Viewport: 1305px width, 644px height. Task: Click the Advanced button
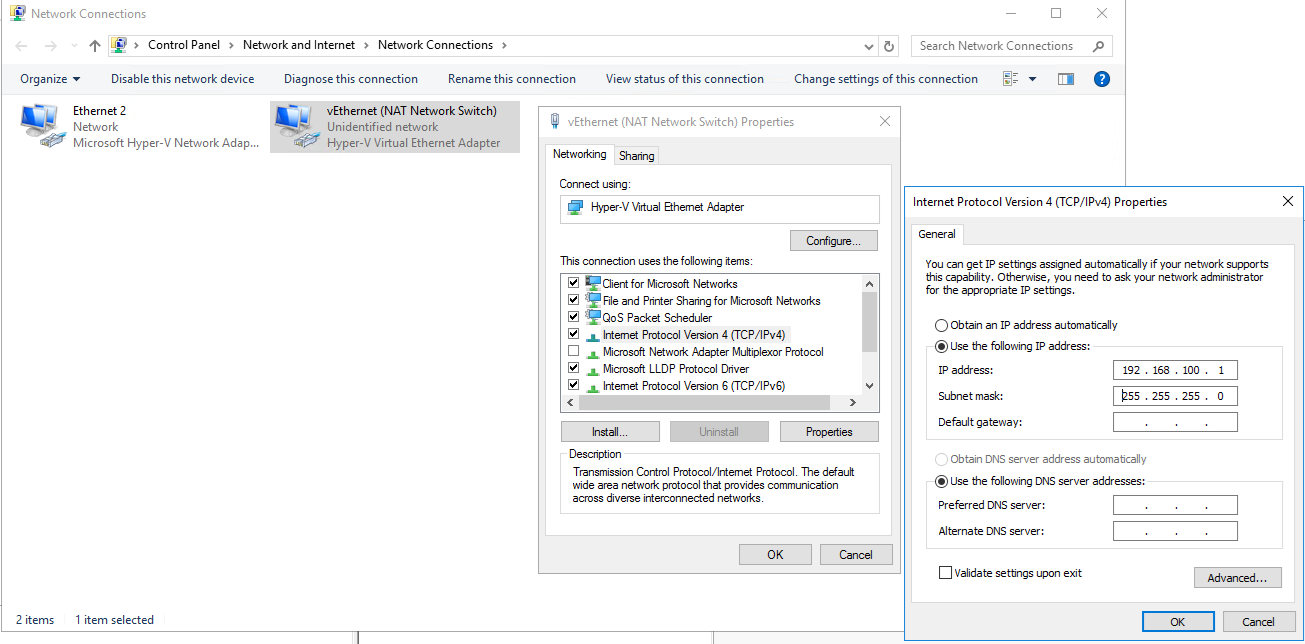[1237, 578]
